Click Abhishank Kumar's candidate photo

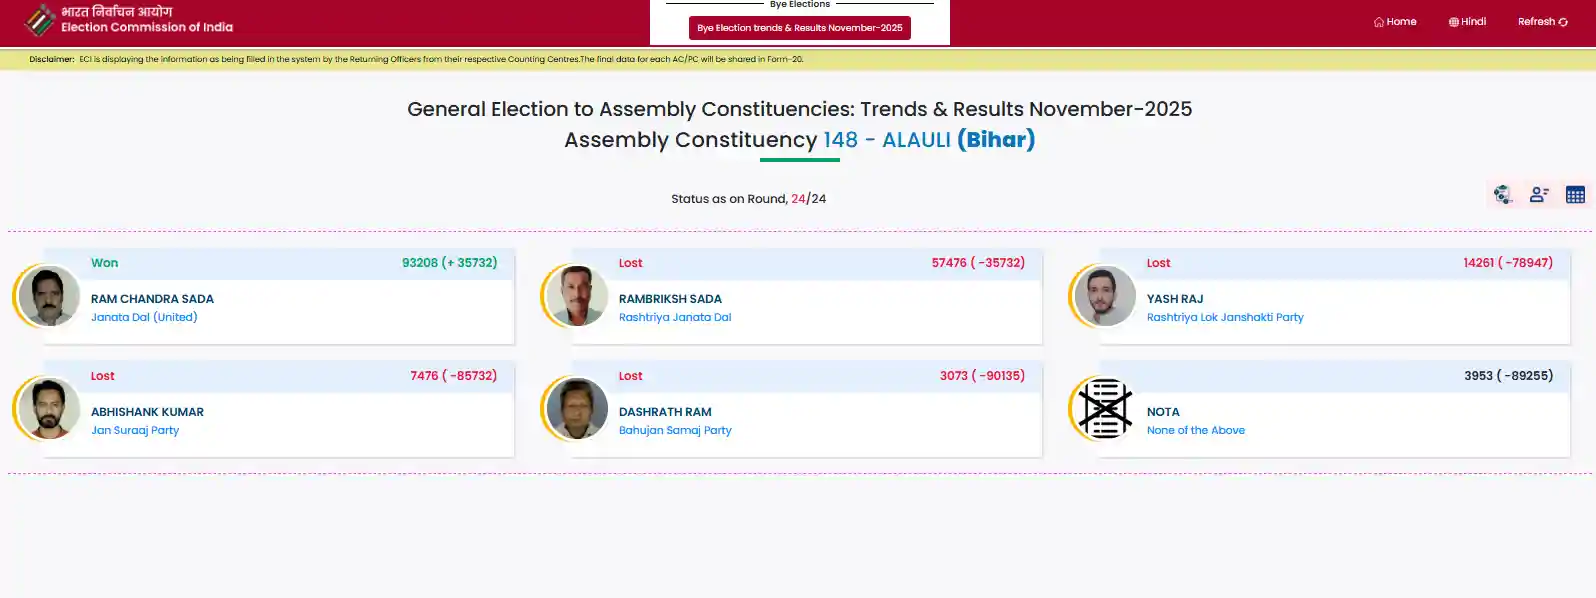pyautogui.click(x=49, y=409)
